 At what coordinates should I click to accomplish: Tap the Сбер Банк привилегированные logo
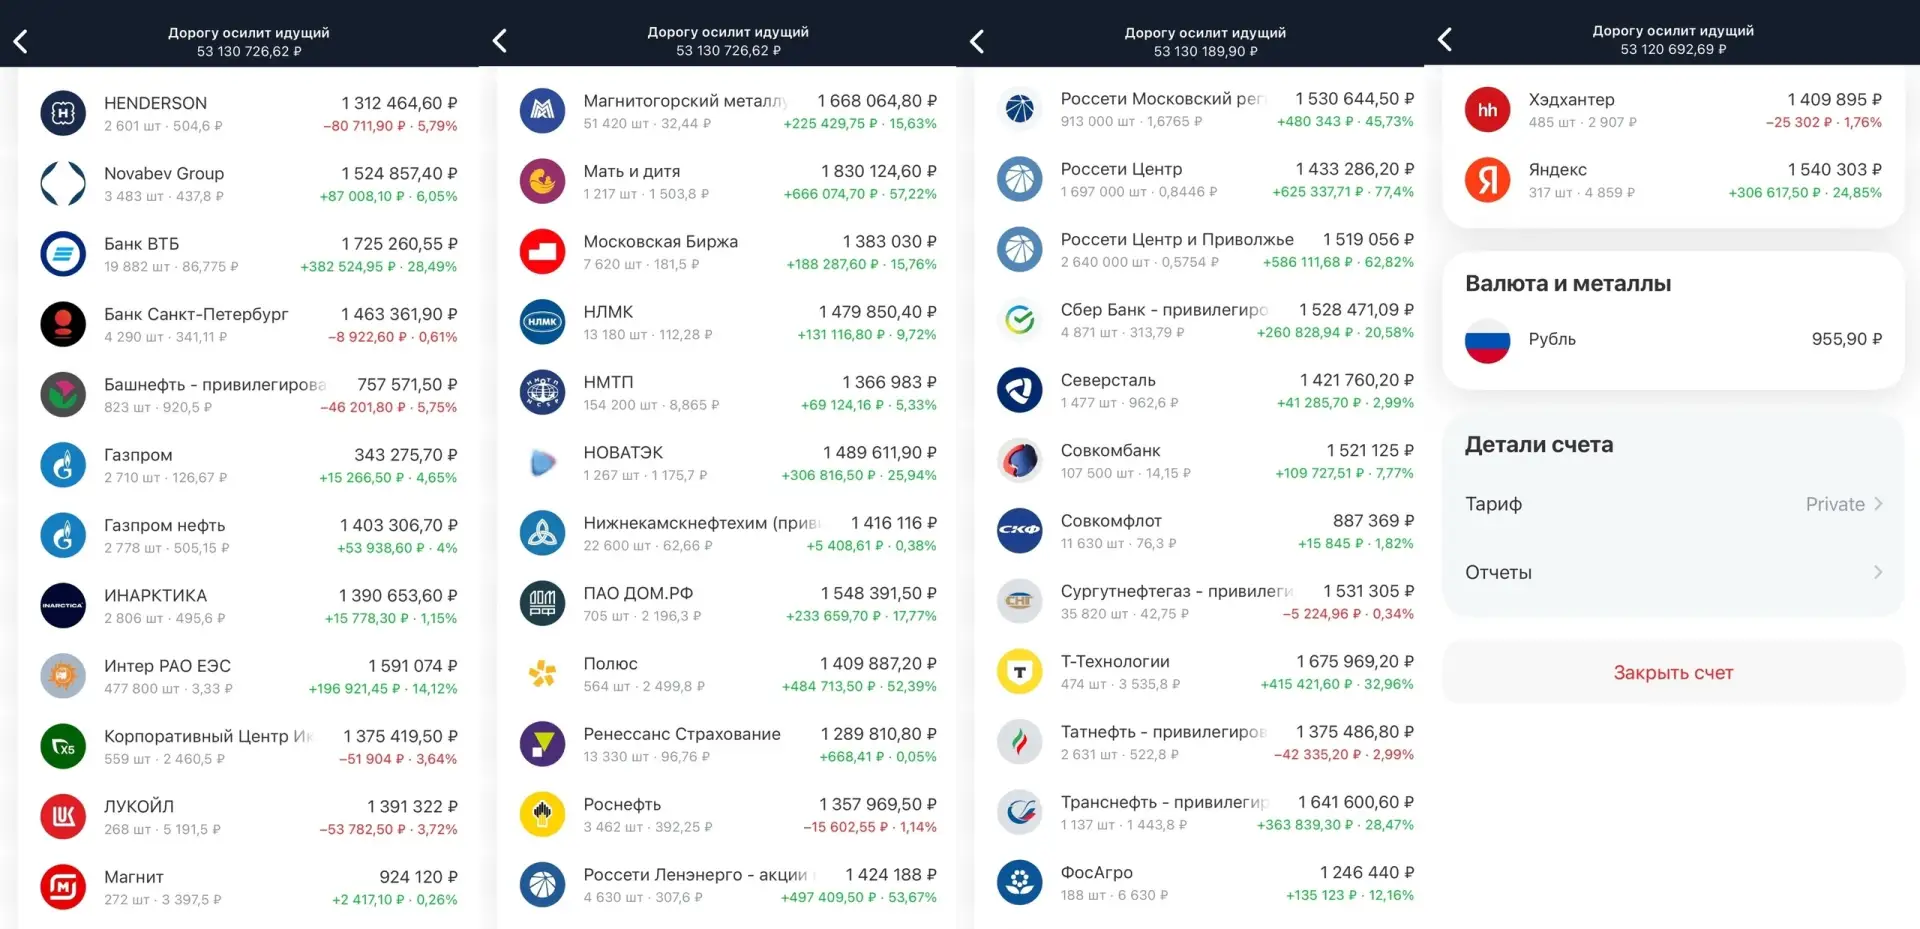1019,320
